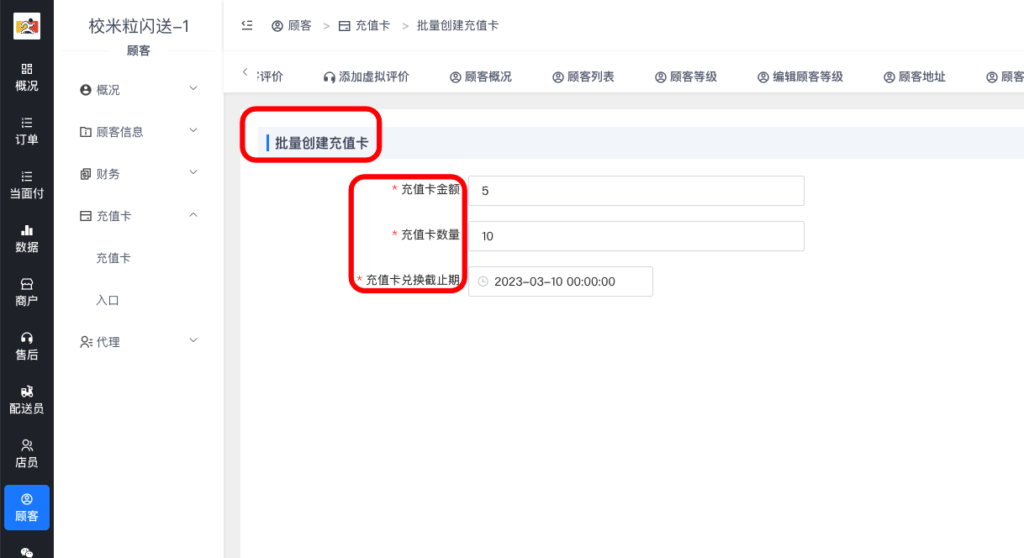Open 概况 in the dark sidebar
The width and height of the screenshot is (1024, 558).
pyautogui.click(x=27, y=78)
